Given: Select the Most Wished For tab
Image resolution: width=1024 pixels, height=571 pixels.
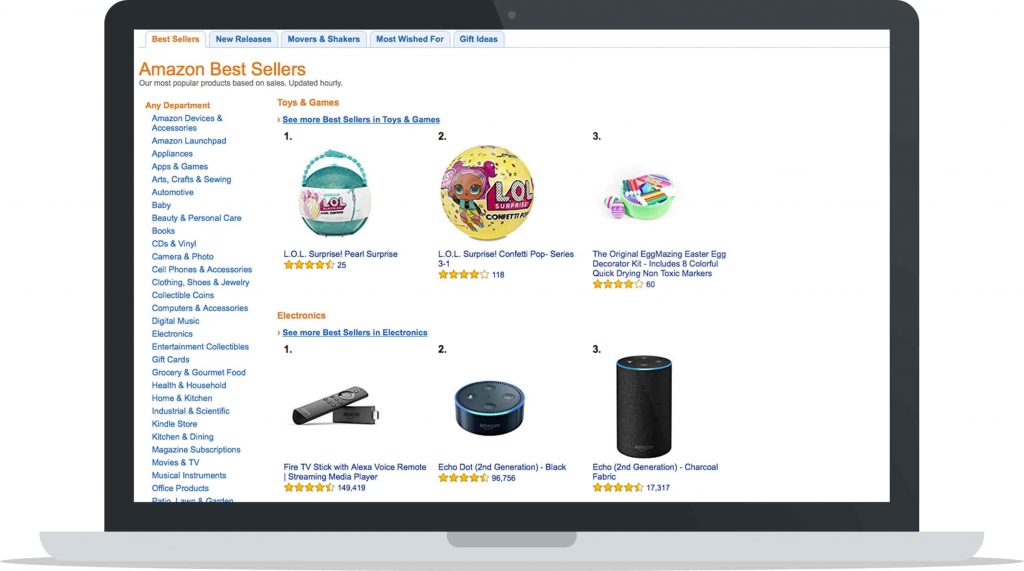Looking at the screenshot, I should (x=410, y=39).
